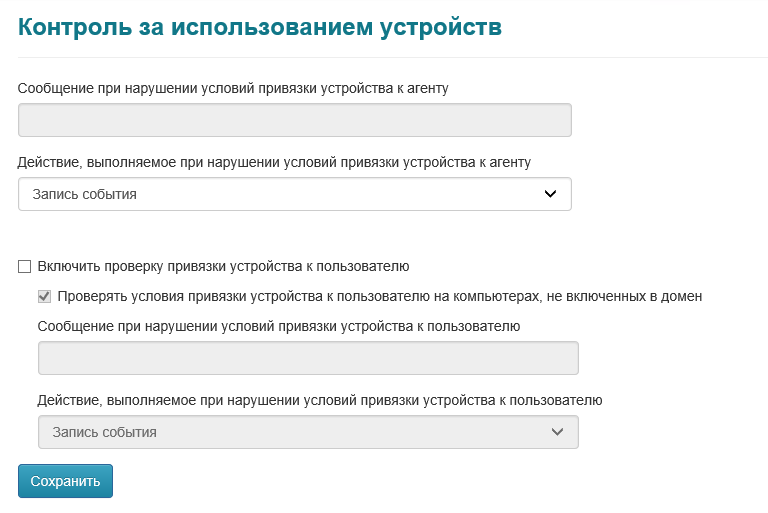Select "Запись события" value in the user action dropdown
Viewport: 768px width, 513px height.
105,432
